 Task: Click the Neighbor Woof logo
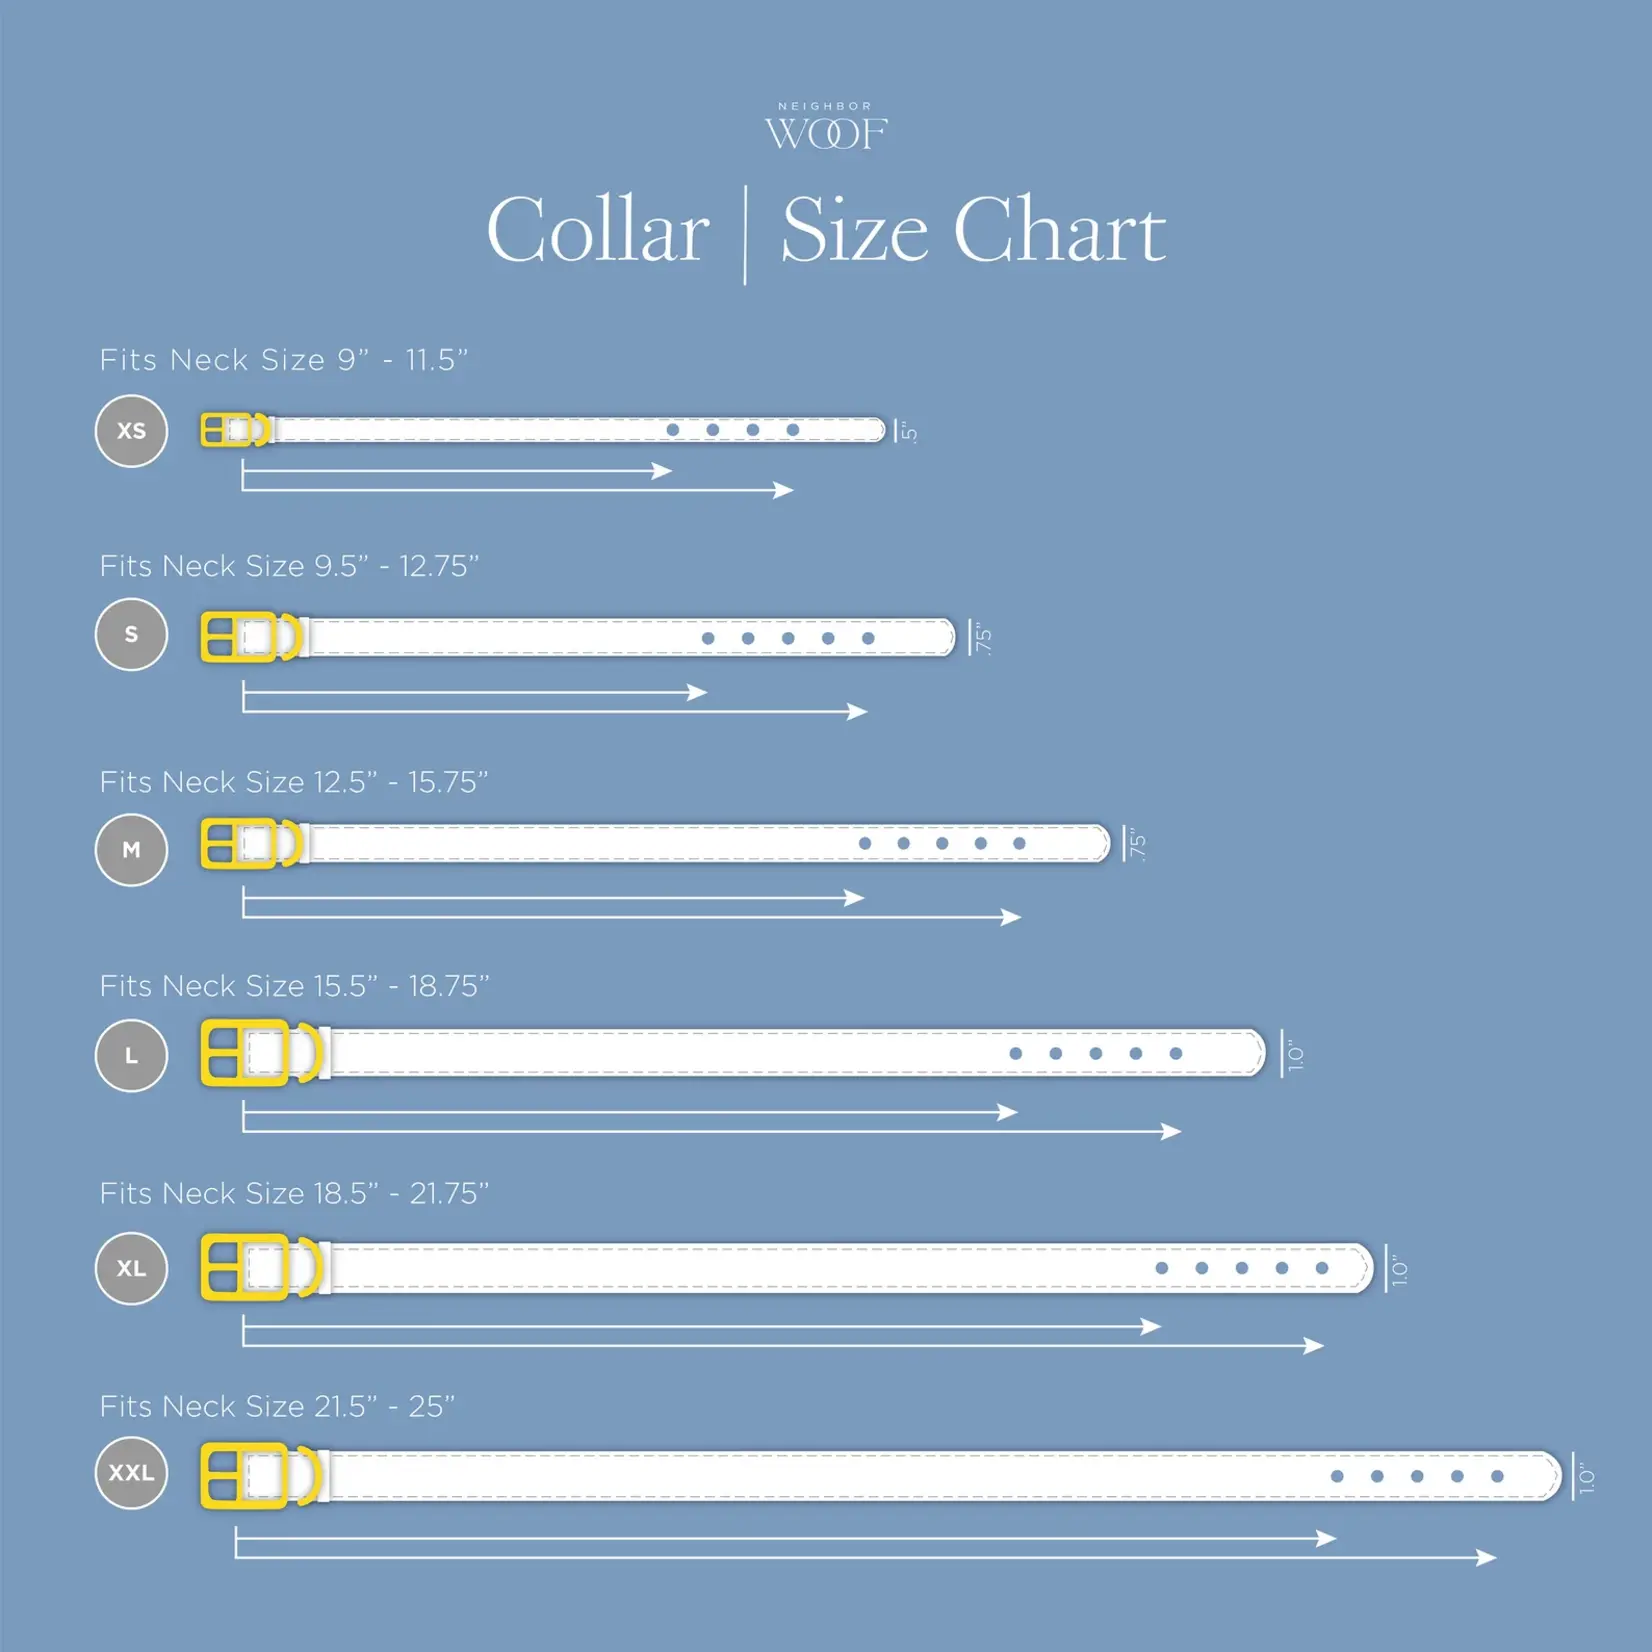coord(825,127)
